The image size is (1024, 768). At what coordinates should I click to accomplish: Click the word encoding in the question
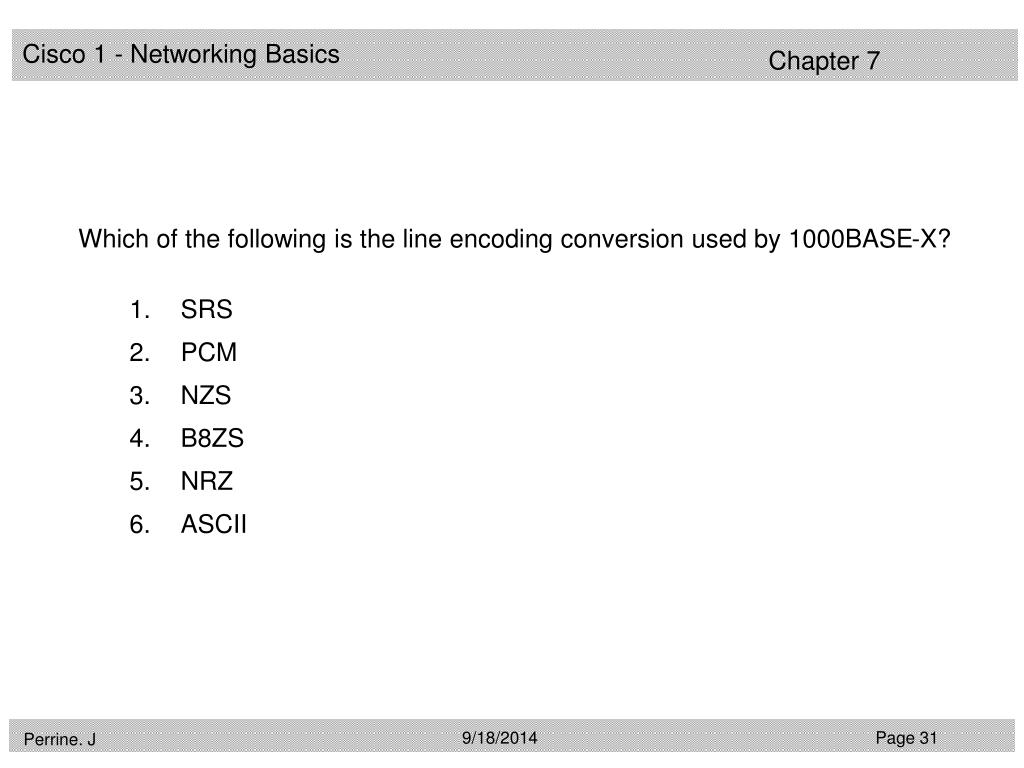[x=502, y=240]
